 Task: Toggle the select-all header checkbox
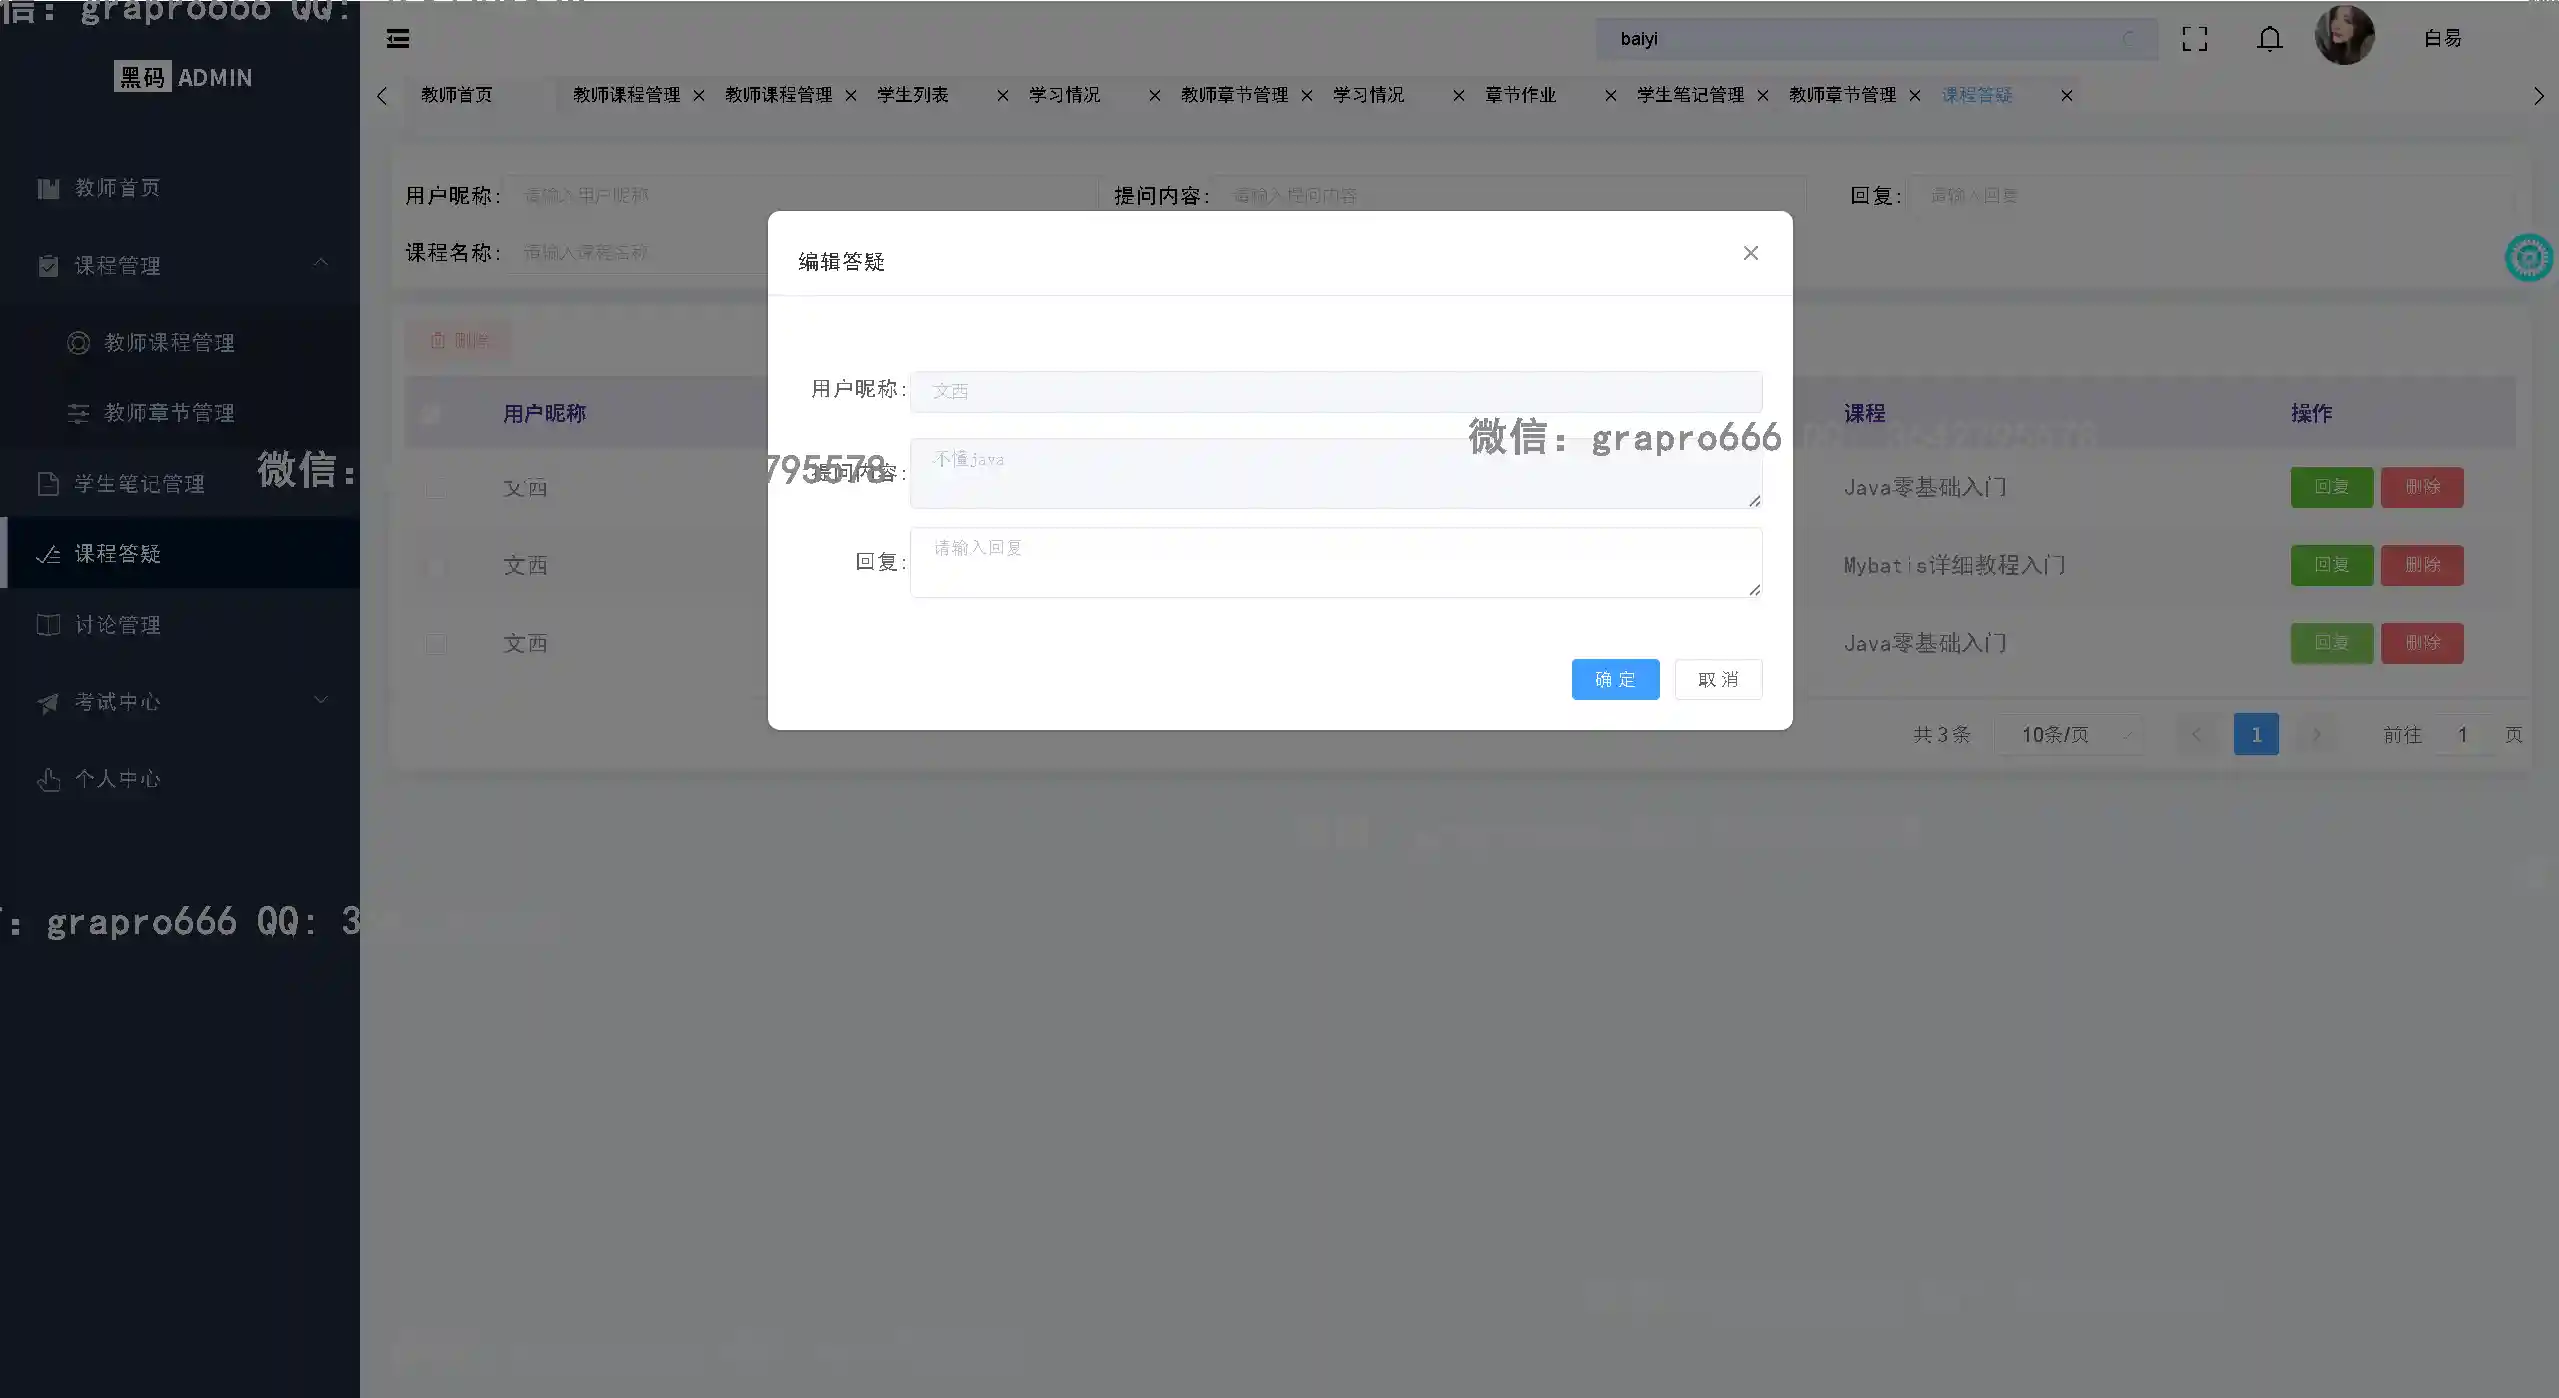pyautogui.click(x=431, y=413)
